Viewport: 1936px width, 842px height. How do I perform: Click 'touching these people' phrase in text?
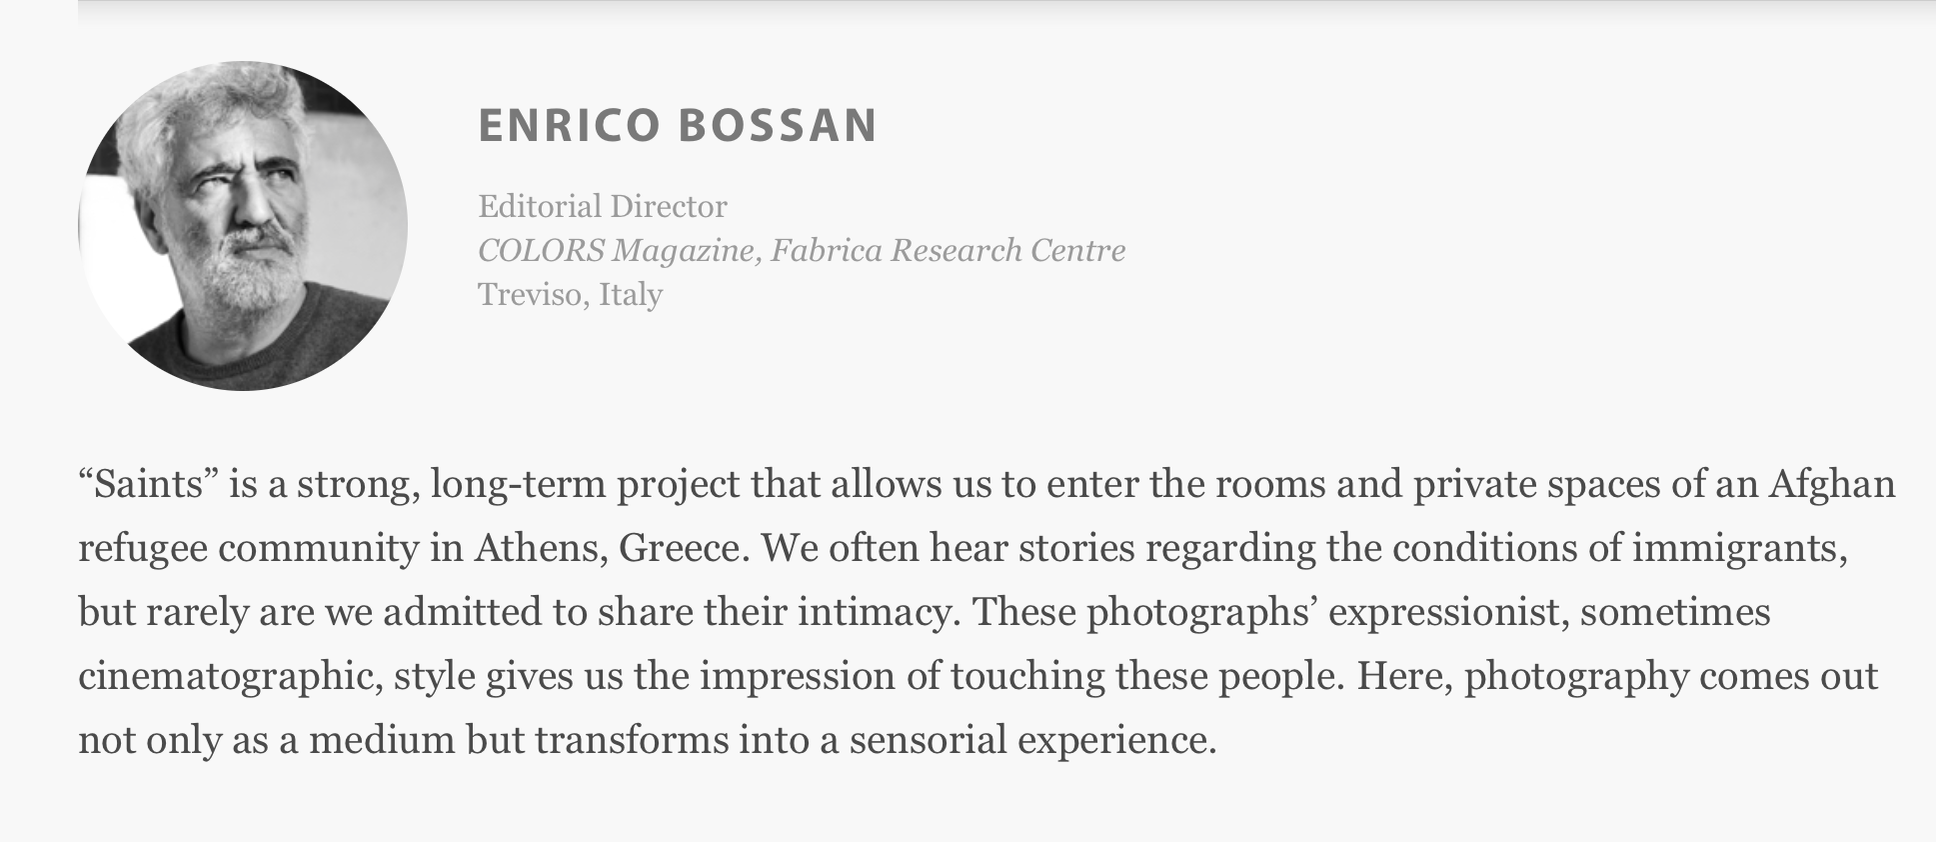[x=1146, y=677]
